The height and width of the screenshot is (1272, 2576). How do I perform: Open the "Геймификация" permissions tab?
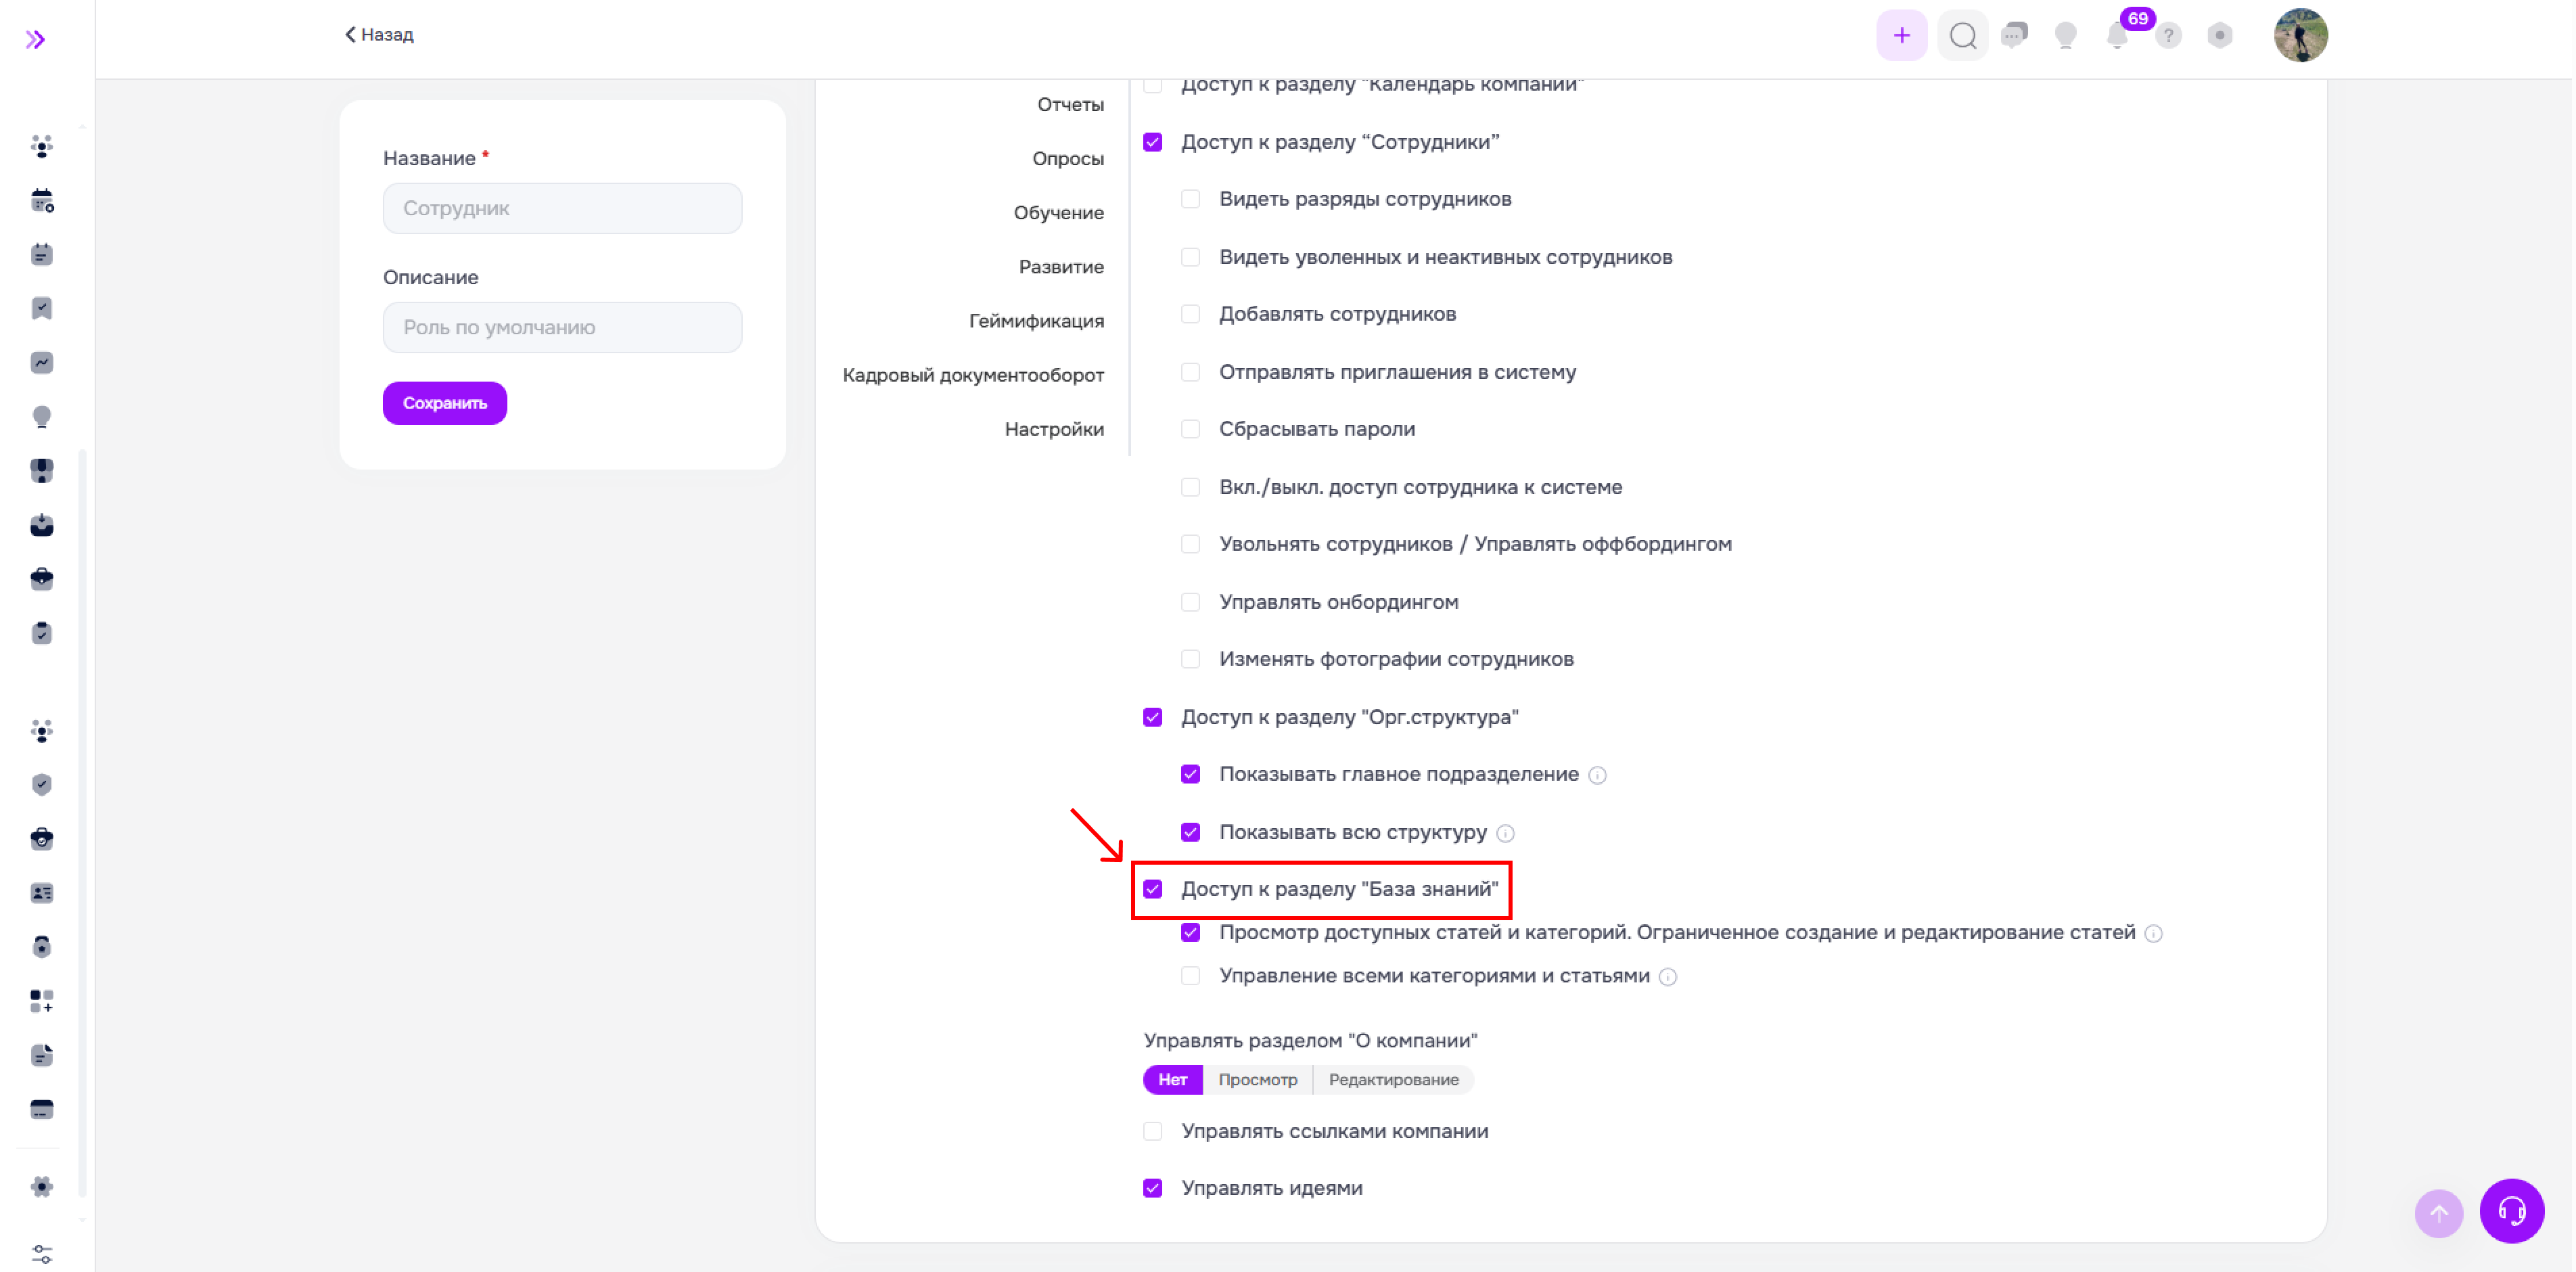(1036, 321)
